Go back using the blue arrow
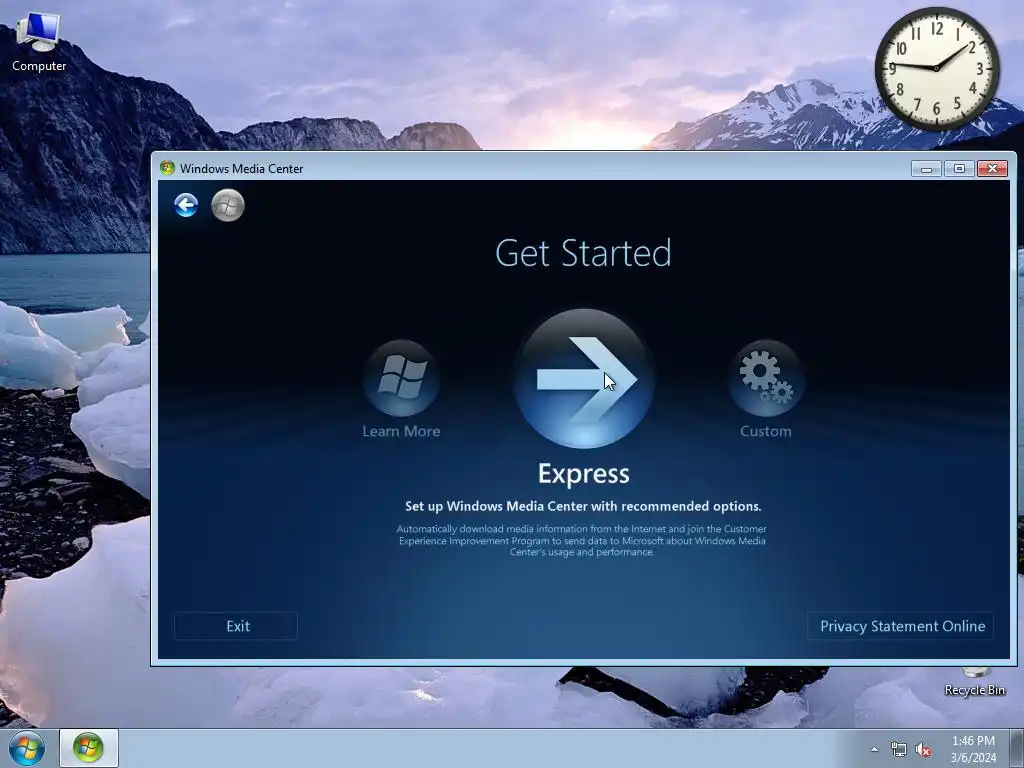The image size is (1024, 768). (x=186, y=205)
